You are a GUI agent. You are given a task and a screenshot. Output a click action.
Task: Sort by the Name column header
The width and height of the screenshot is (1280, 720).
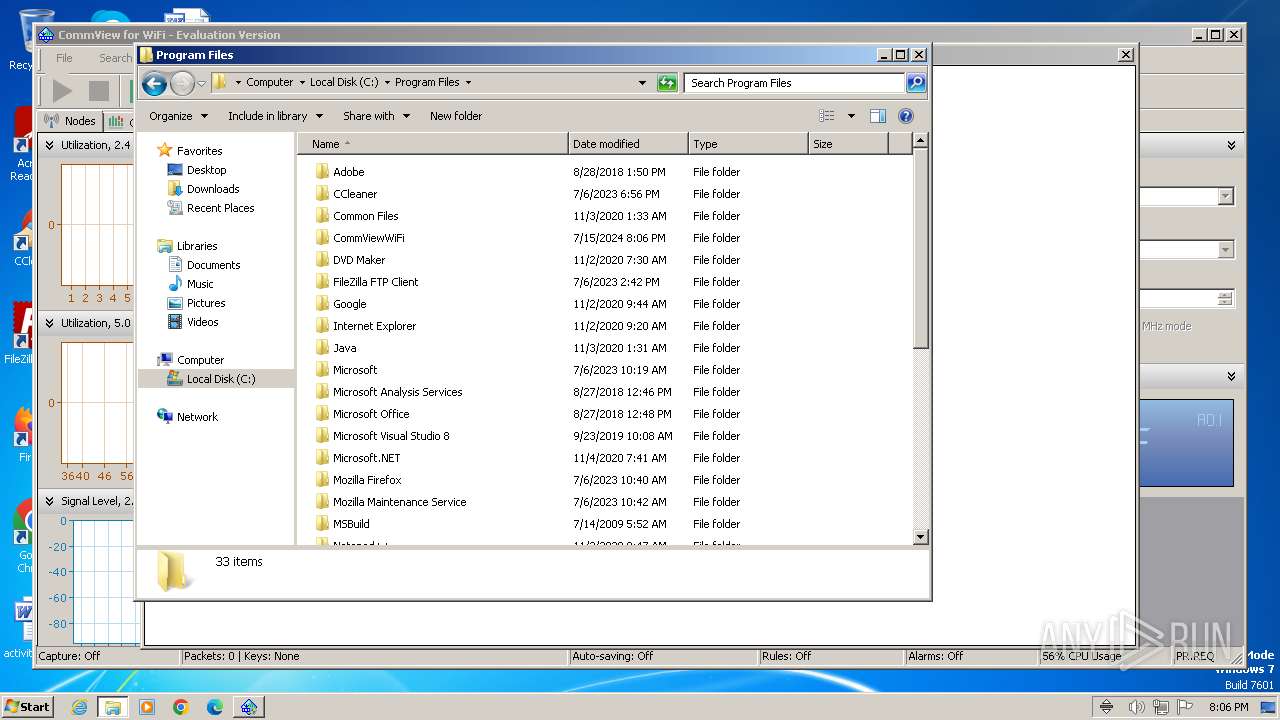click(433, 144)
